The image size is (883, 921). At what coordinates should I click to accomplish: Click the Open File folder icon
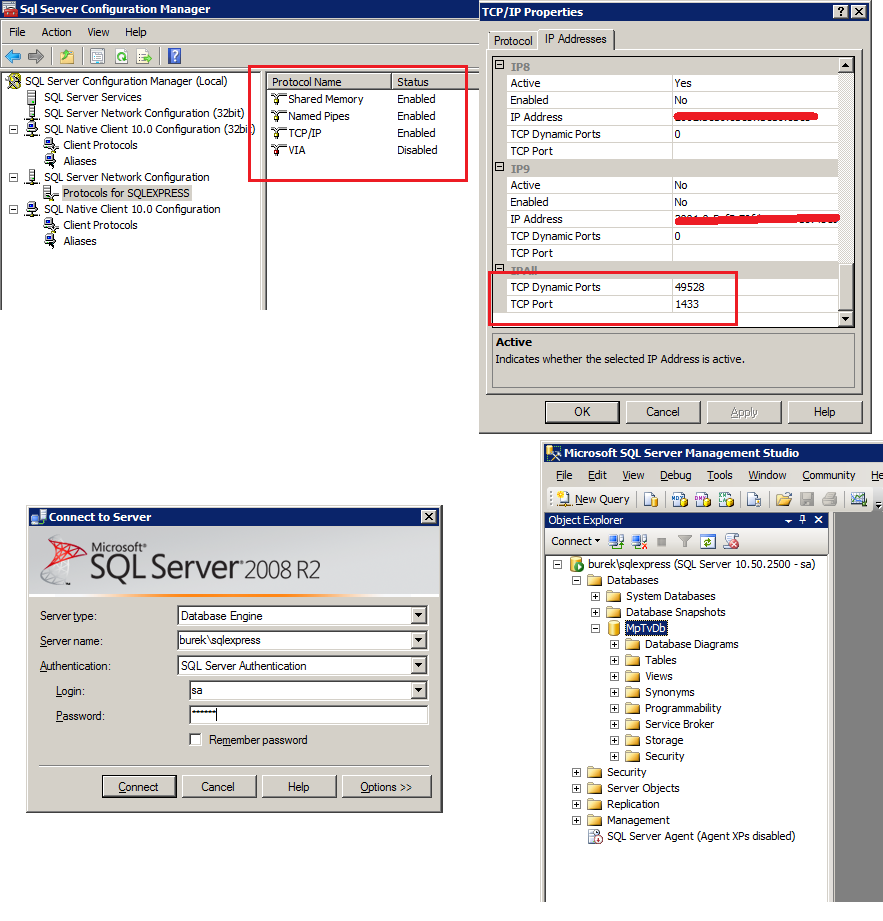pos(784,499)
